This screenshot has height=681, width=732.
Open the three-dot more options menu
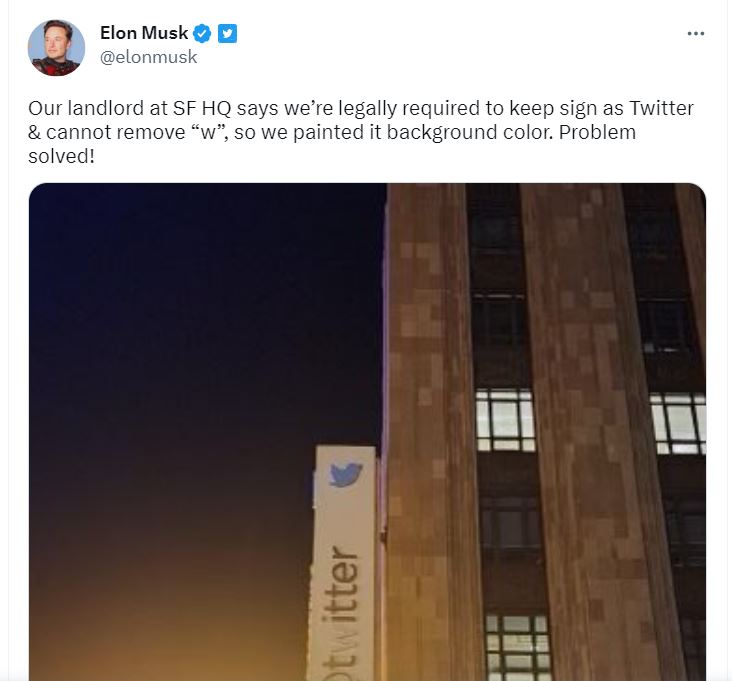pyautogui.click(x=696, y=34)
